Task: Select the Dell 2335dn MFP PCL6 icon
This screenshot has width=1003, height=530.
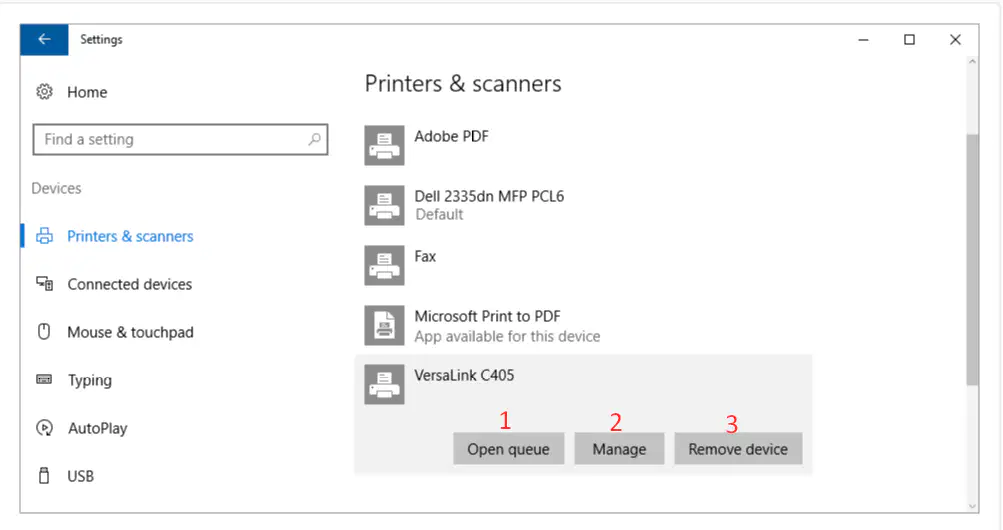Action: click(384, 205)
